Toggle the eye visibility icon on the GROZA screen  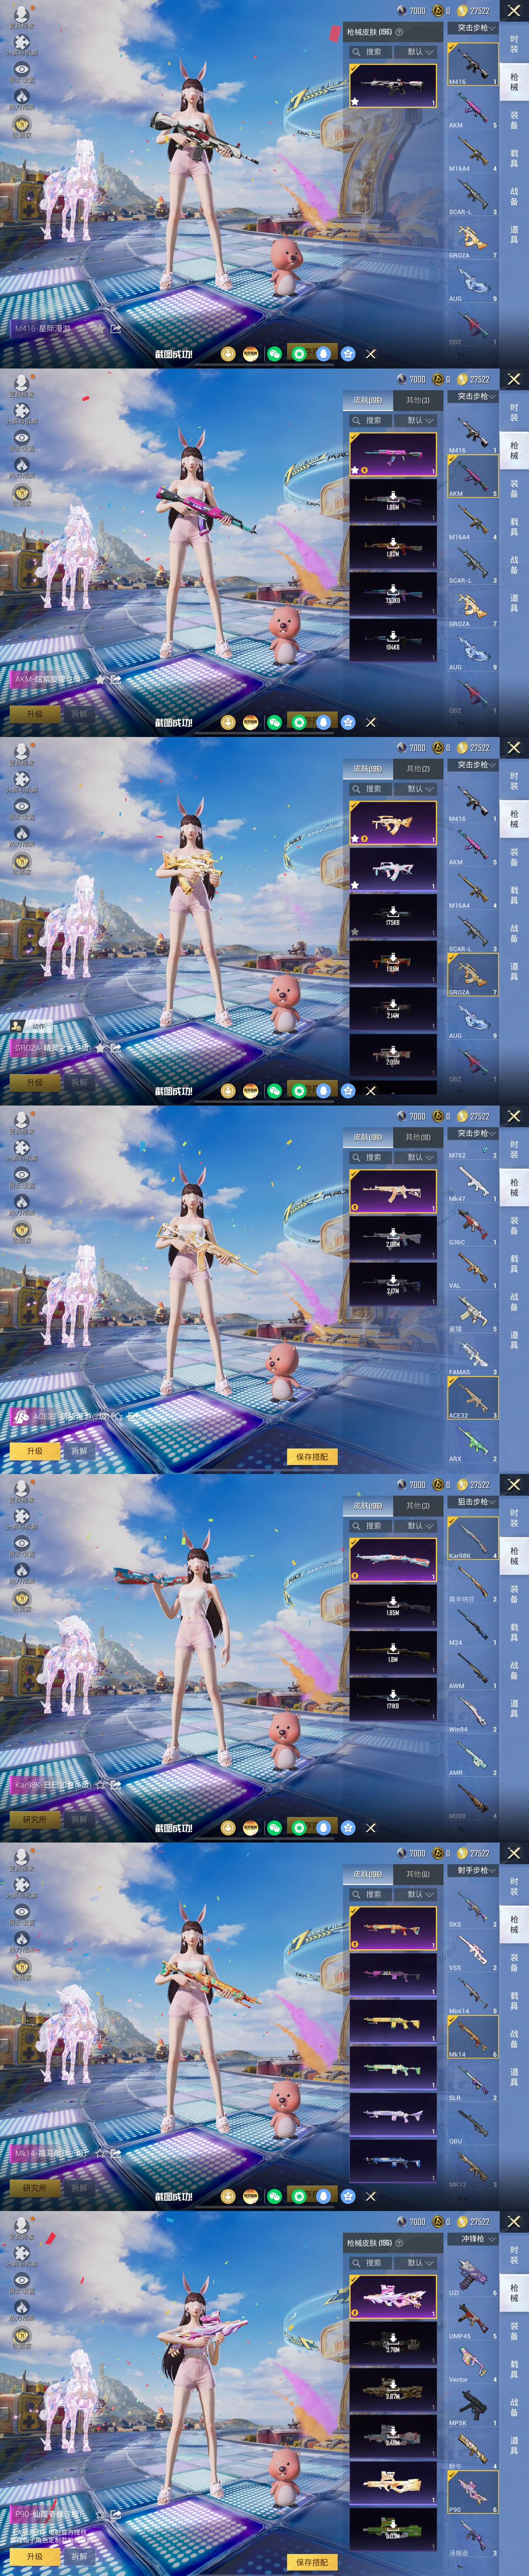[21, 805]
